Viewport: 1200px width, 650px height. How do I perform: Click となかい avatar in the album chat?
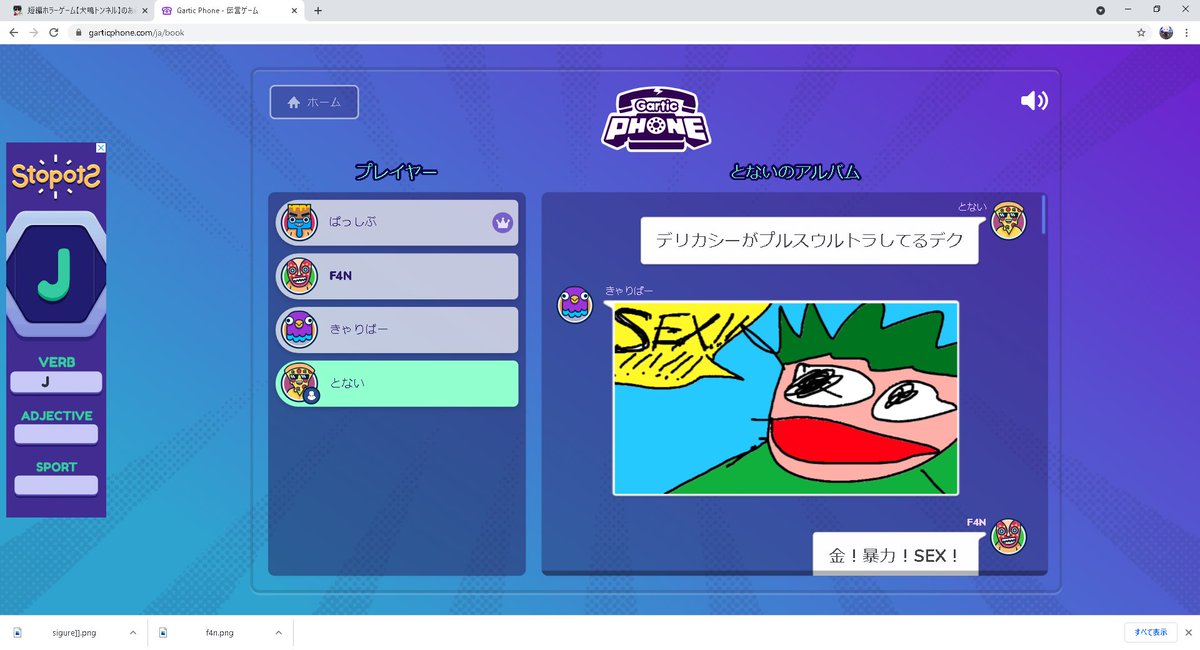click(x=1009, y=220)
